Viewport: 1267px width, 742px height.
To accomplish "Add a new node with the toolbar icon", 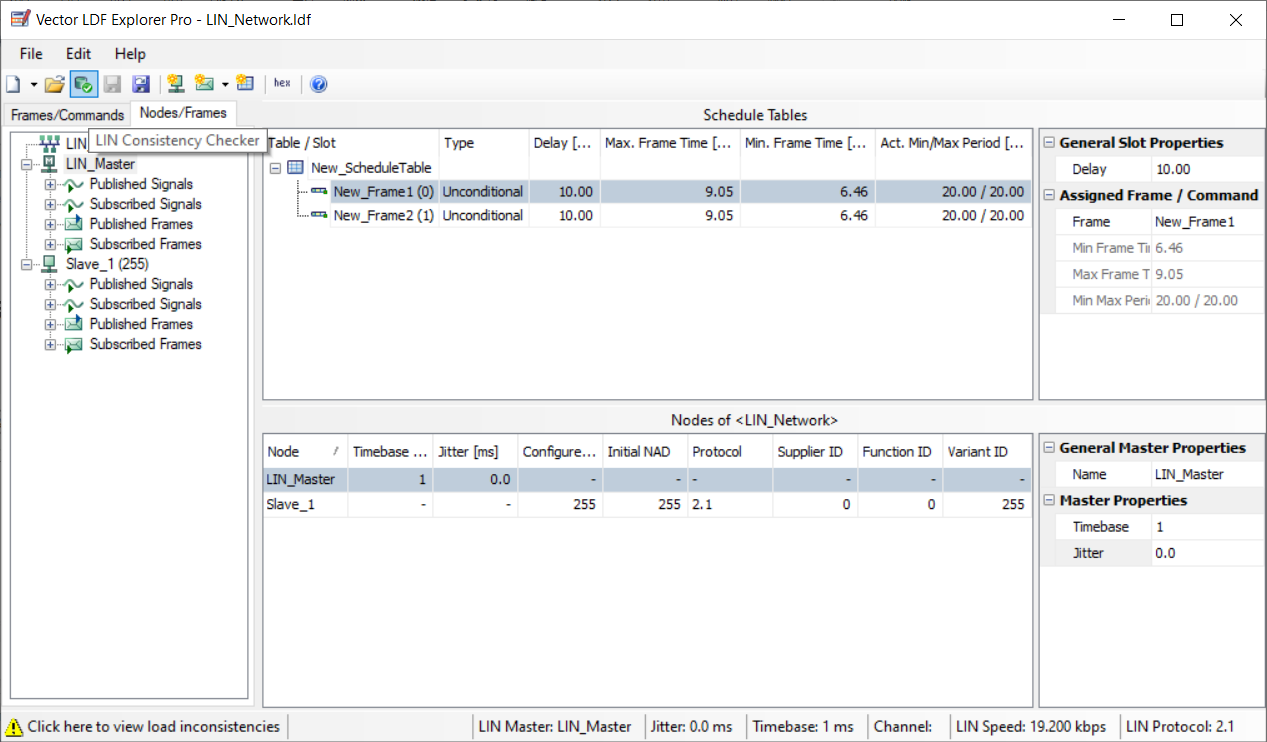I will [x=176, y=84].
